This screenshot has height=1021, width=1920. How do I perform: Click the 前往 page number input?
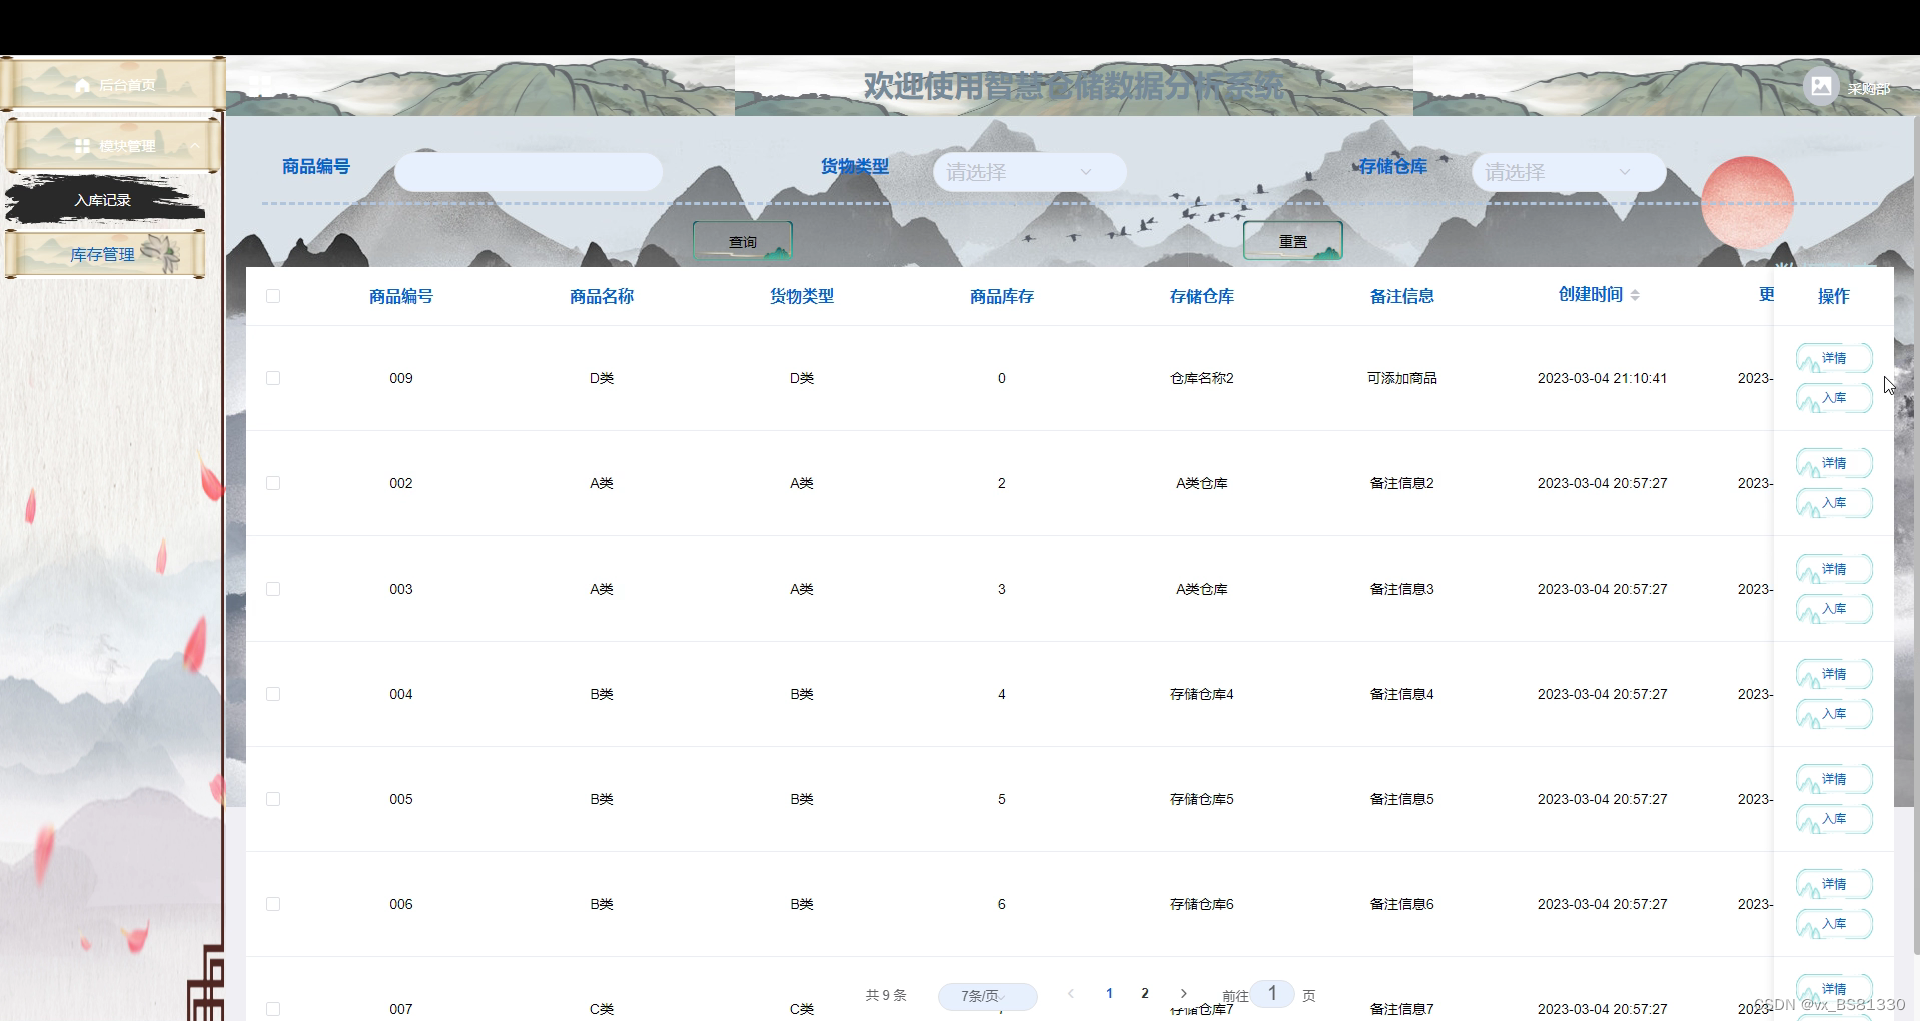click(x=1272, y=994)
